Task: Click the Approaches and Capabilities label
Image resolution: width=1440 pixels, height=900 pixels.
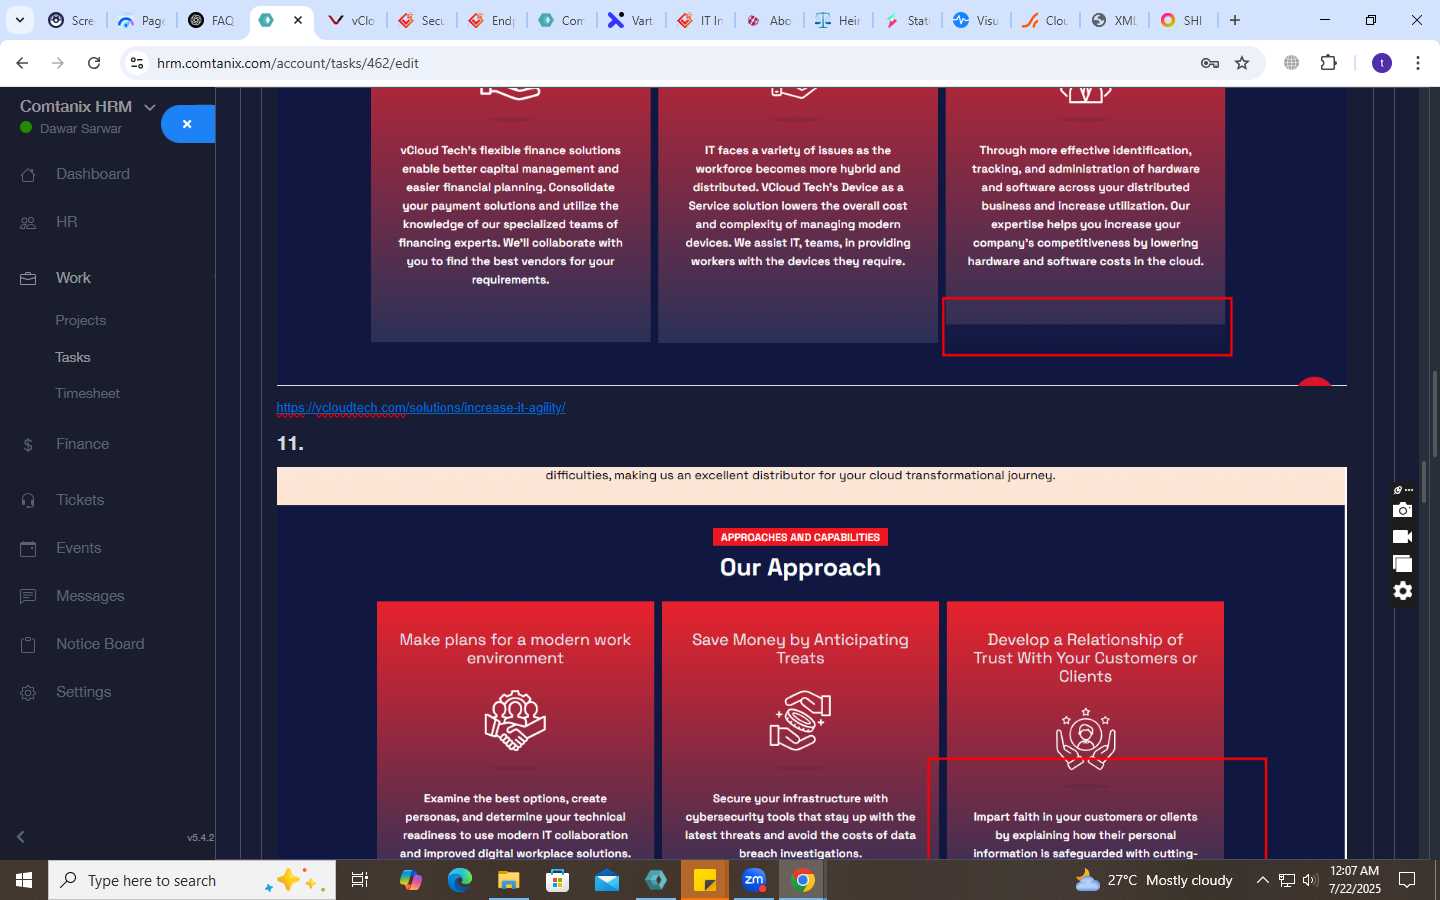Action: (800, 537)
